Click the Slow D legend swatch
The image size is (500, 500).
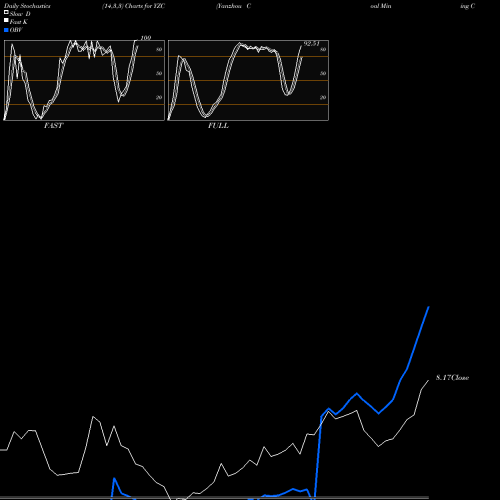click(6, 13)
